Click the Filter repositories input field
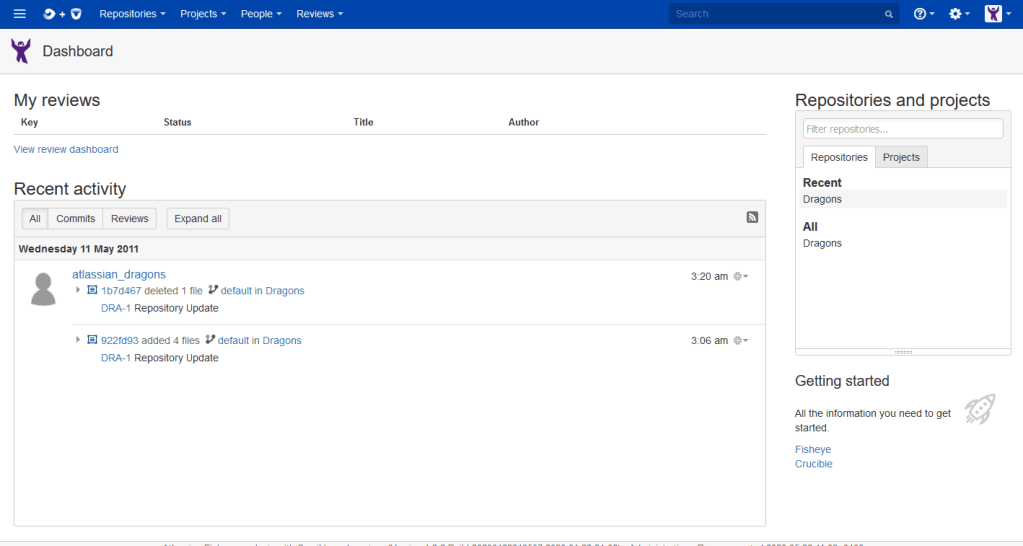Screen dimensions: 1023x546 pyautogui.click(x=902, y=129)
